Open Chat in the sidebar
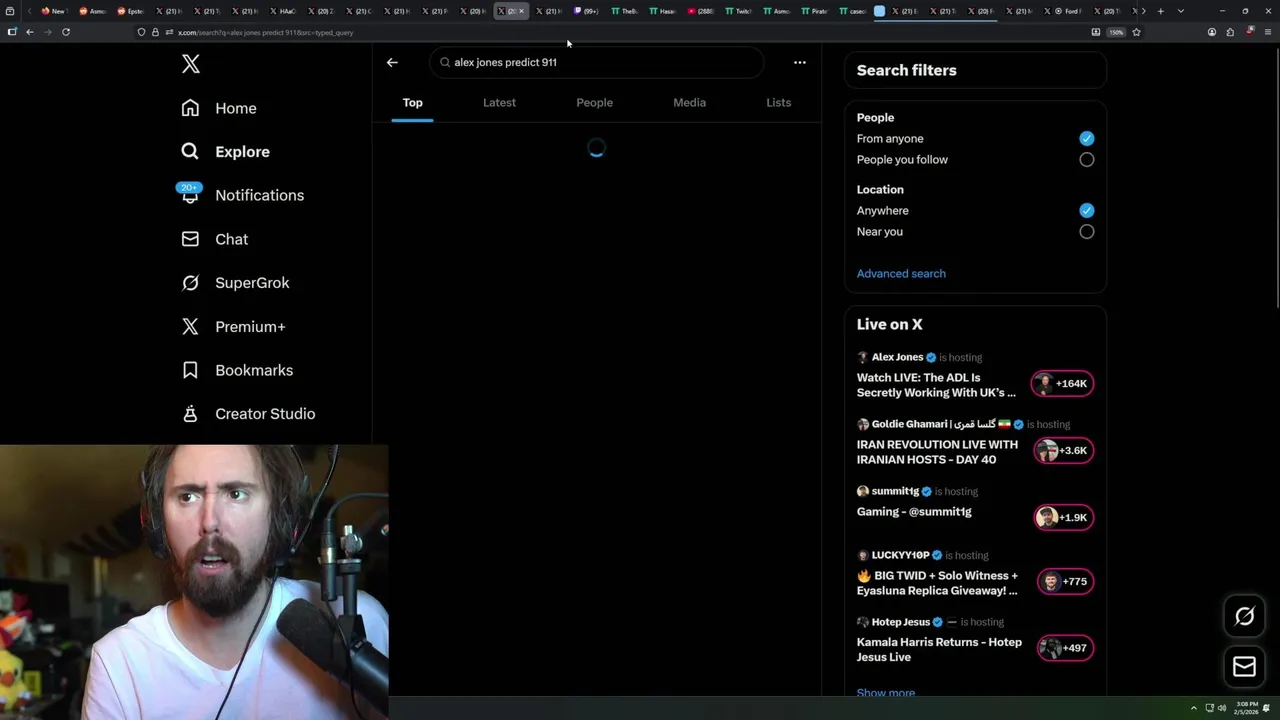Screen dimensions: 1280x720 215,239
